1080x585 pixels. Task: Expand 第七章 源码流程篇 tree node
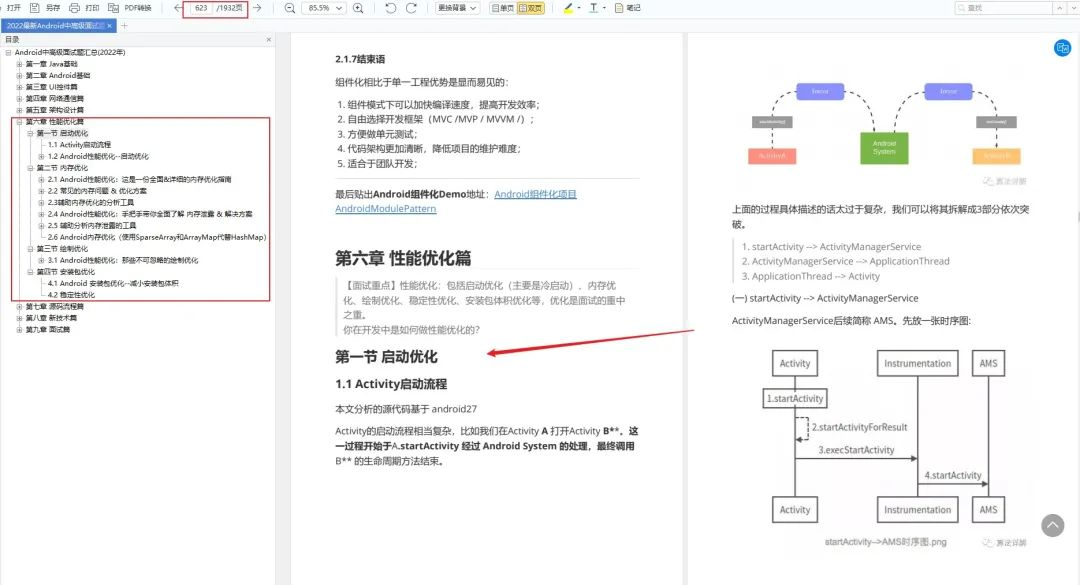pos(19,307)
